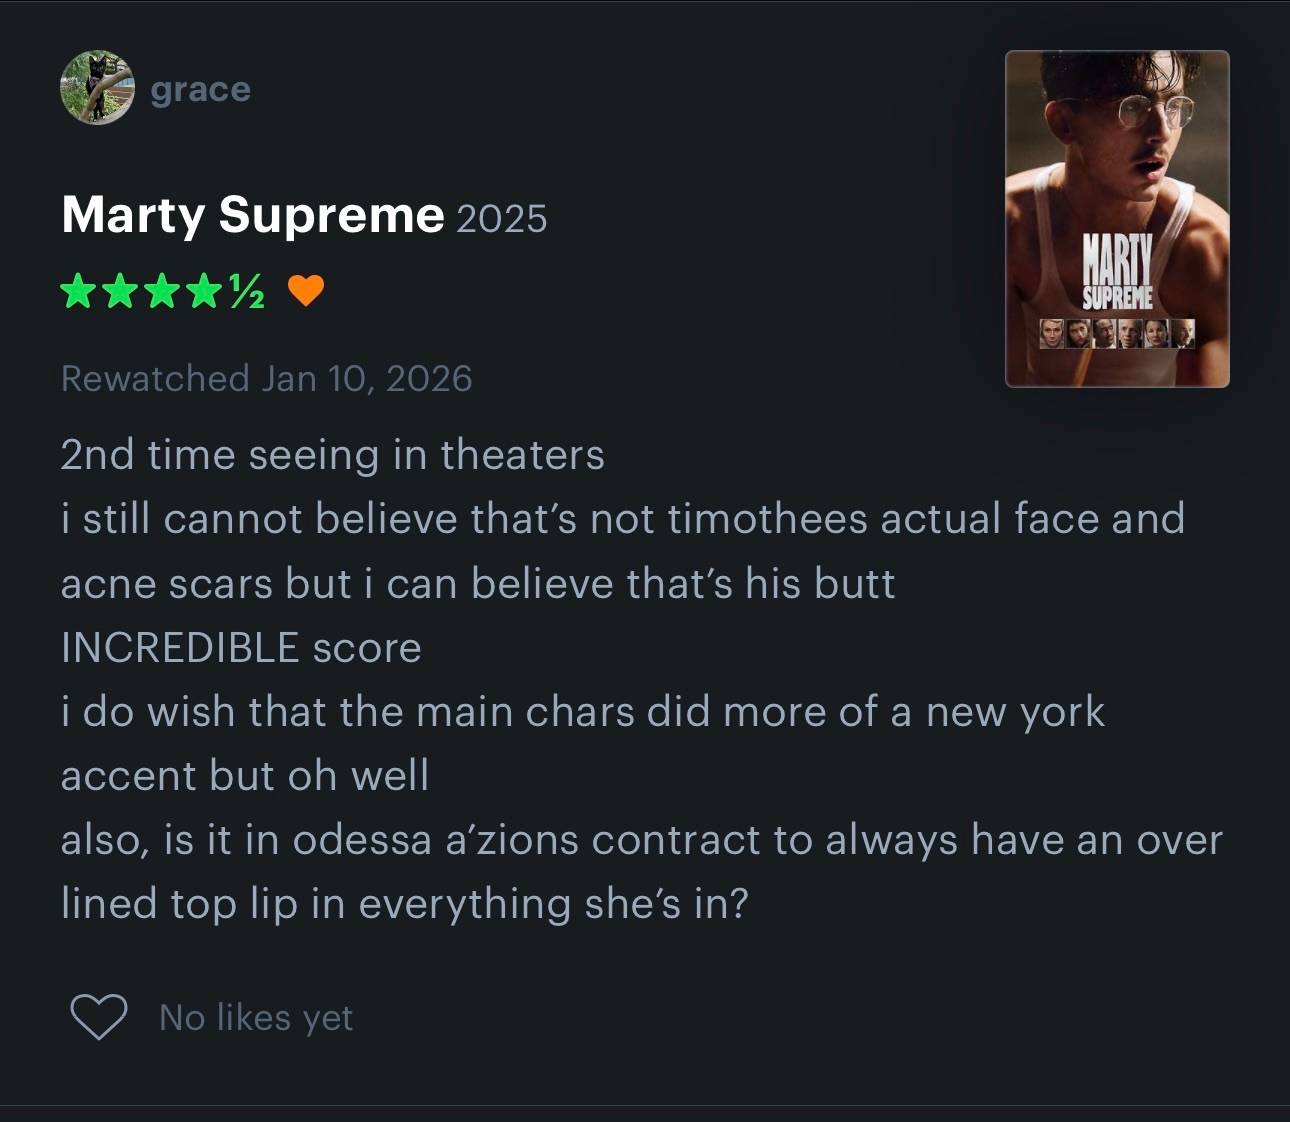Click the Rewatched Jan 10, 2026 date
Image resolution: width=1290 pixels, height=1122 pixels.
266,378
